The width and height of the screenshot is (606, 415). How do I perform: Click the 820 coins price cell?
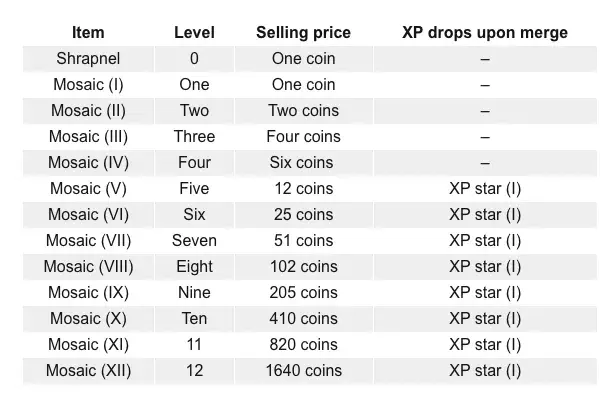pos(303,344)
